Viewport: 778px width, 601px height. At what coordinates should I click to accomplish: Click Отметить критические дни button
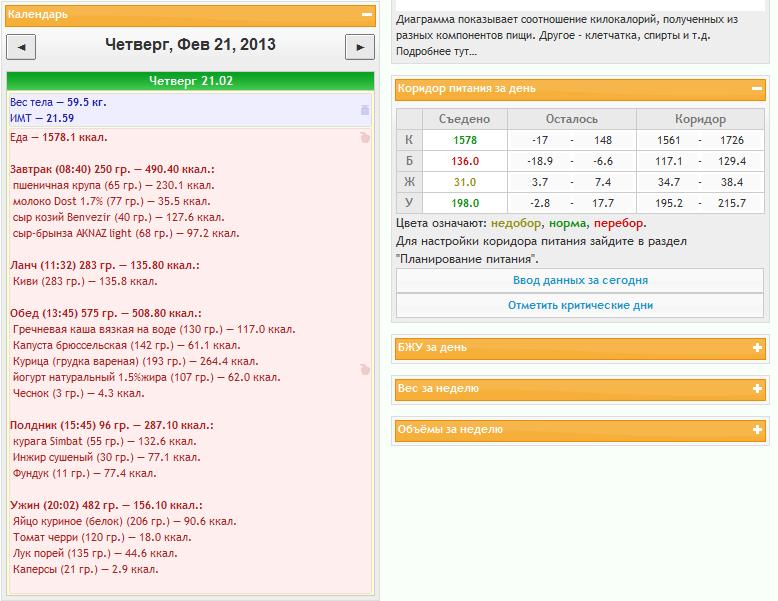click(580, 305)
